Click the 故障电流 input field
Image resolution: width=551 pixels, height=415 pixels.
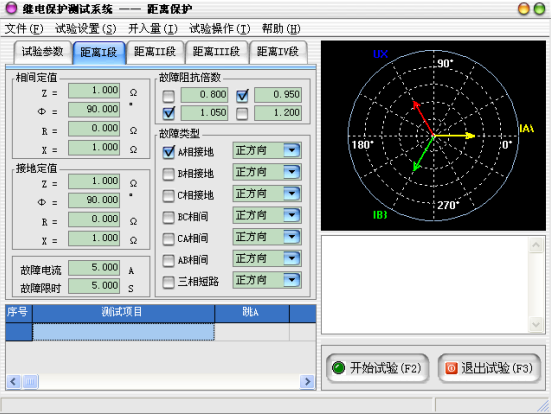pyautogui.click(x=94, y=267)
